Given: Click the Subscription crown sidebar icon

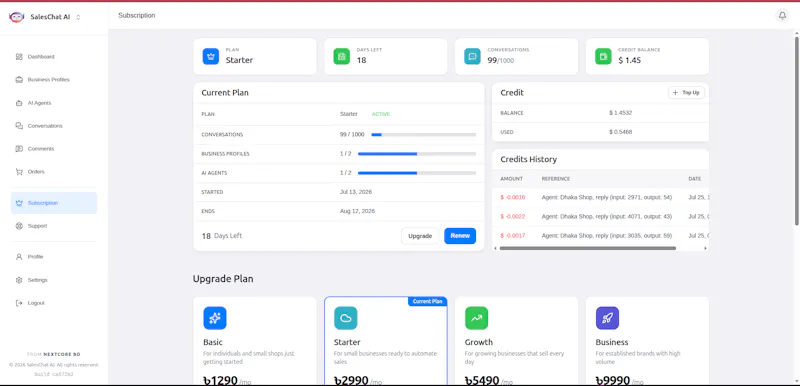Looking at the screenshot, I should [x=19, y=203].
